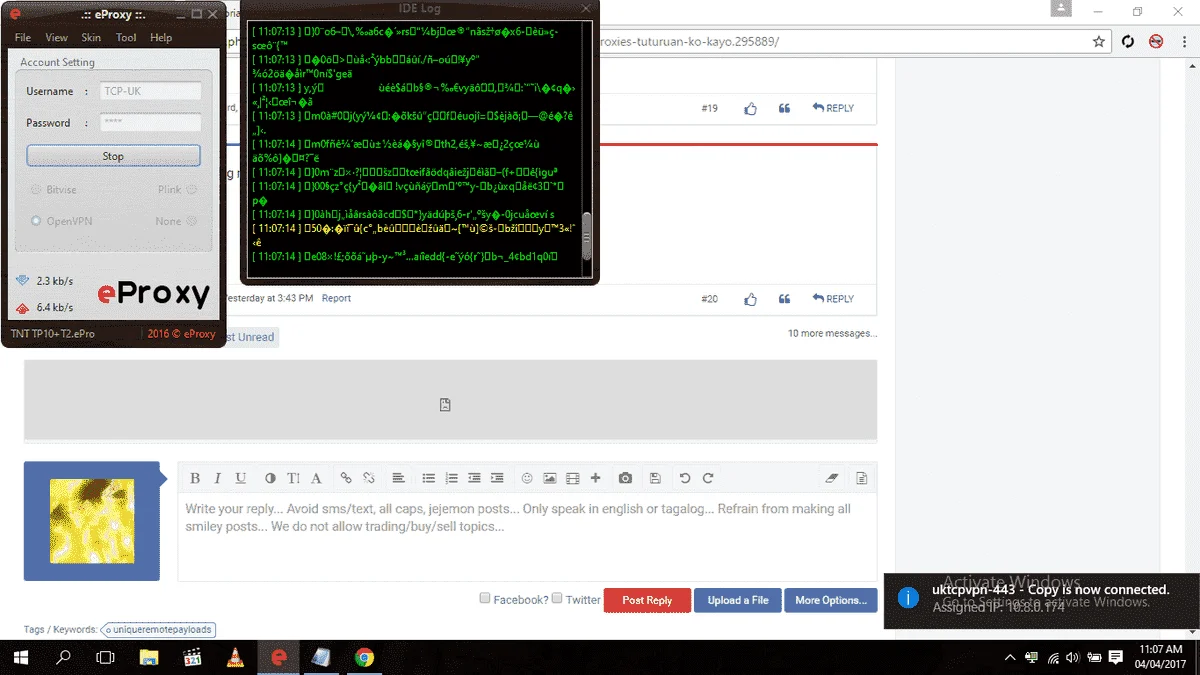
Task: Enable the Facebook share checkbox
Action: click(485, 599)
